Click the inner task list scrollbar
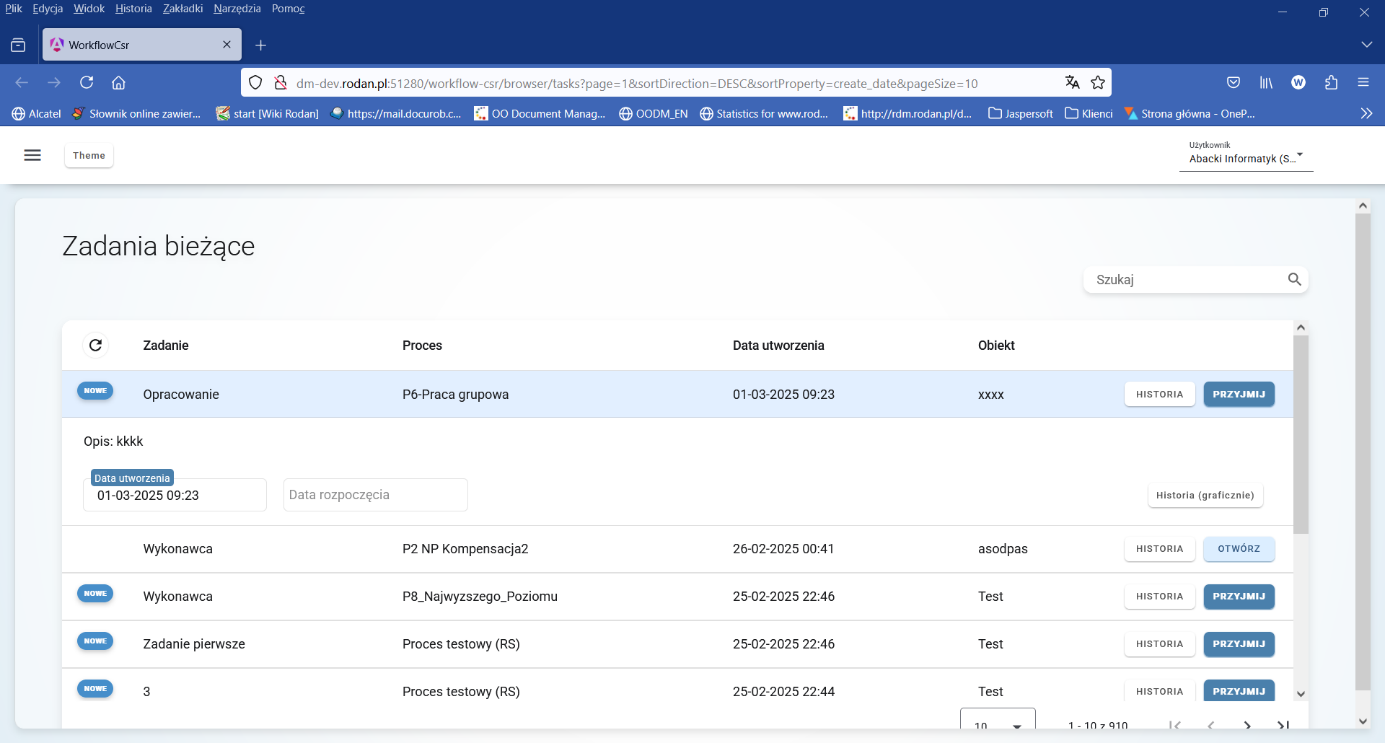1385x743 pixels. coord(1301,420)
